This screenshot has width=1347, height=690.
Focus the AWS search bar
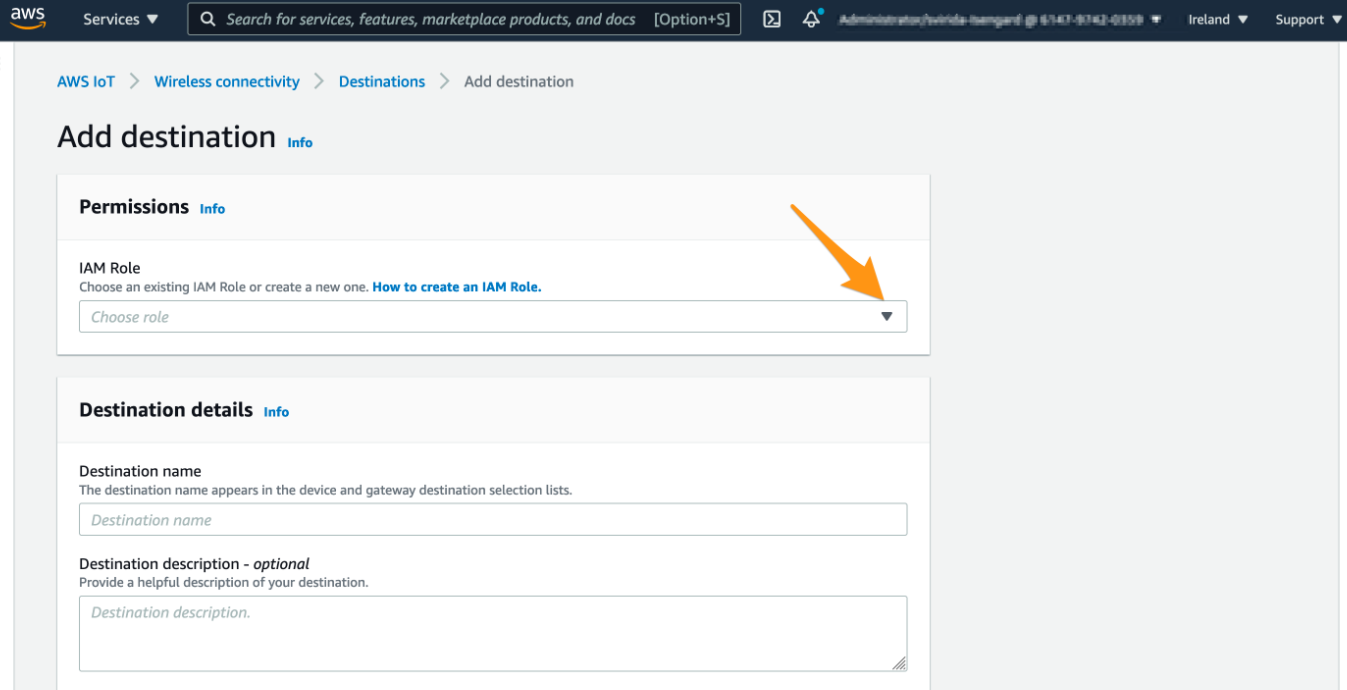464,19
